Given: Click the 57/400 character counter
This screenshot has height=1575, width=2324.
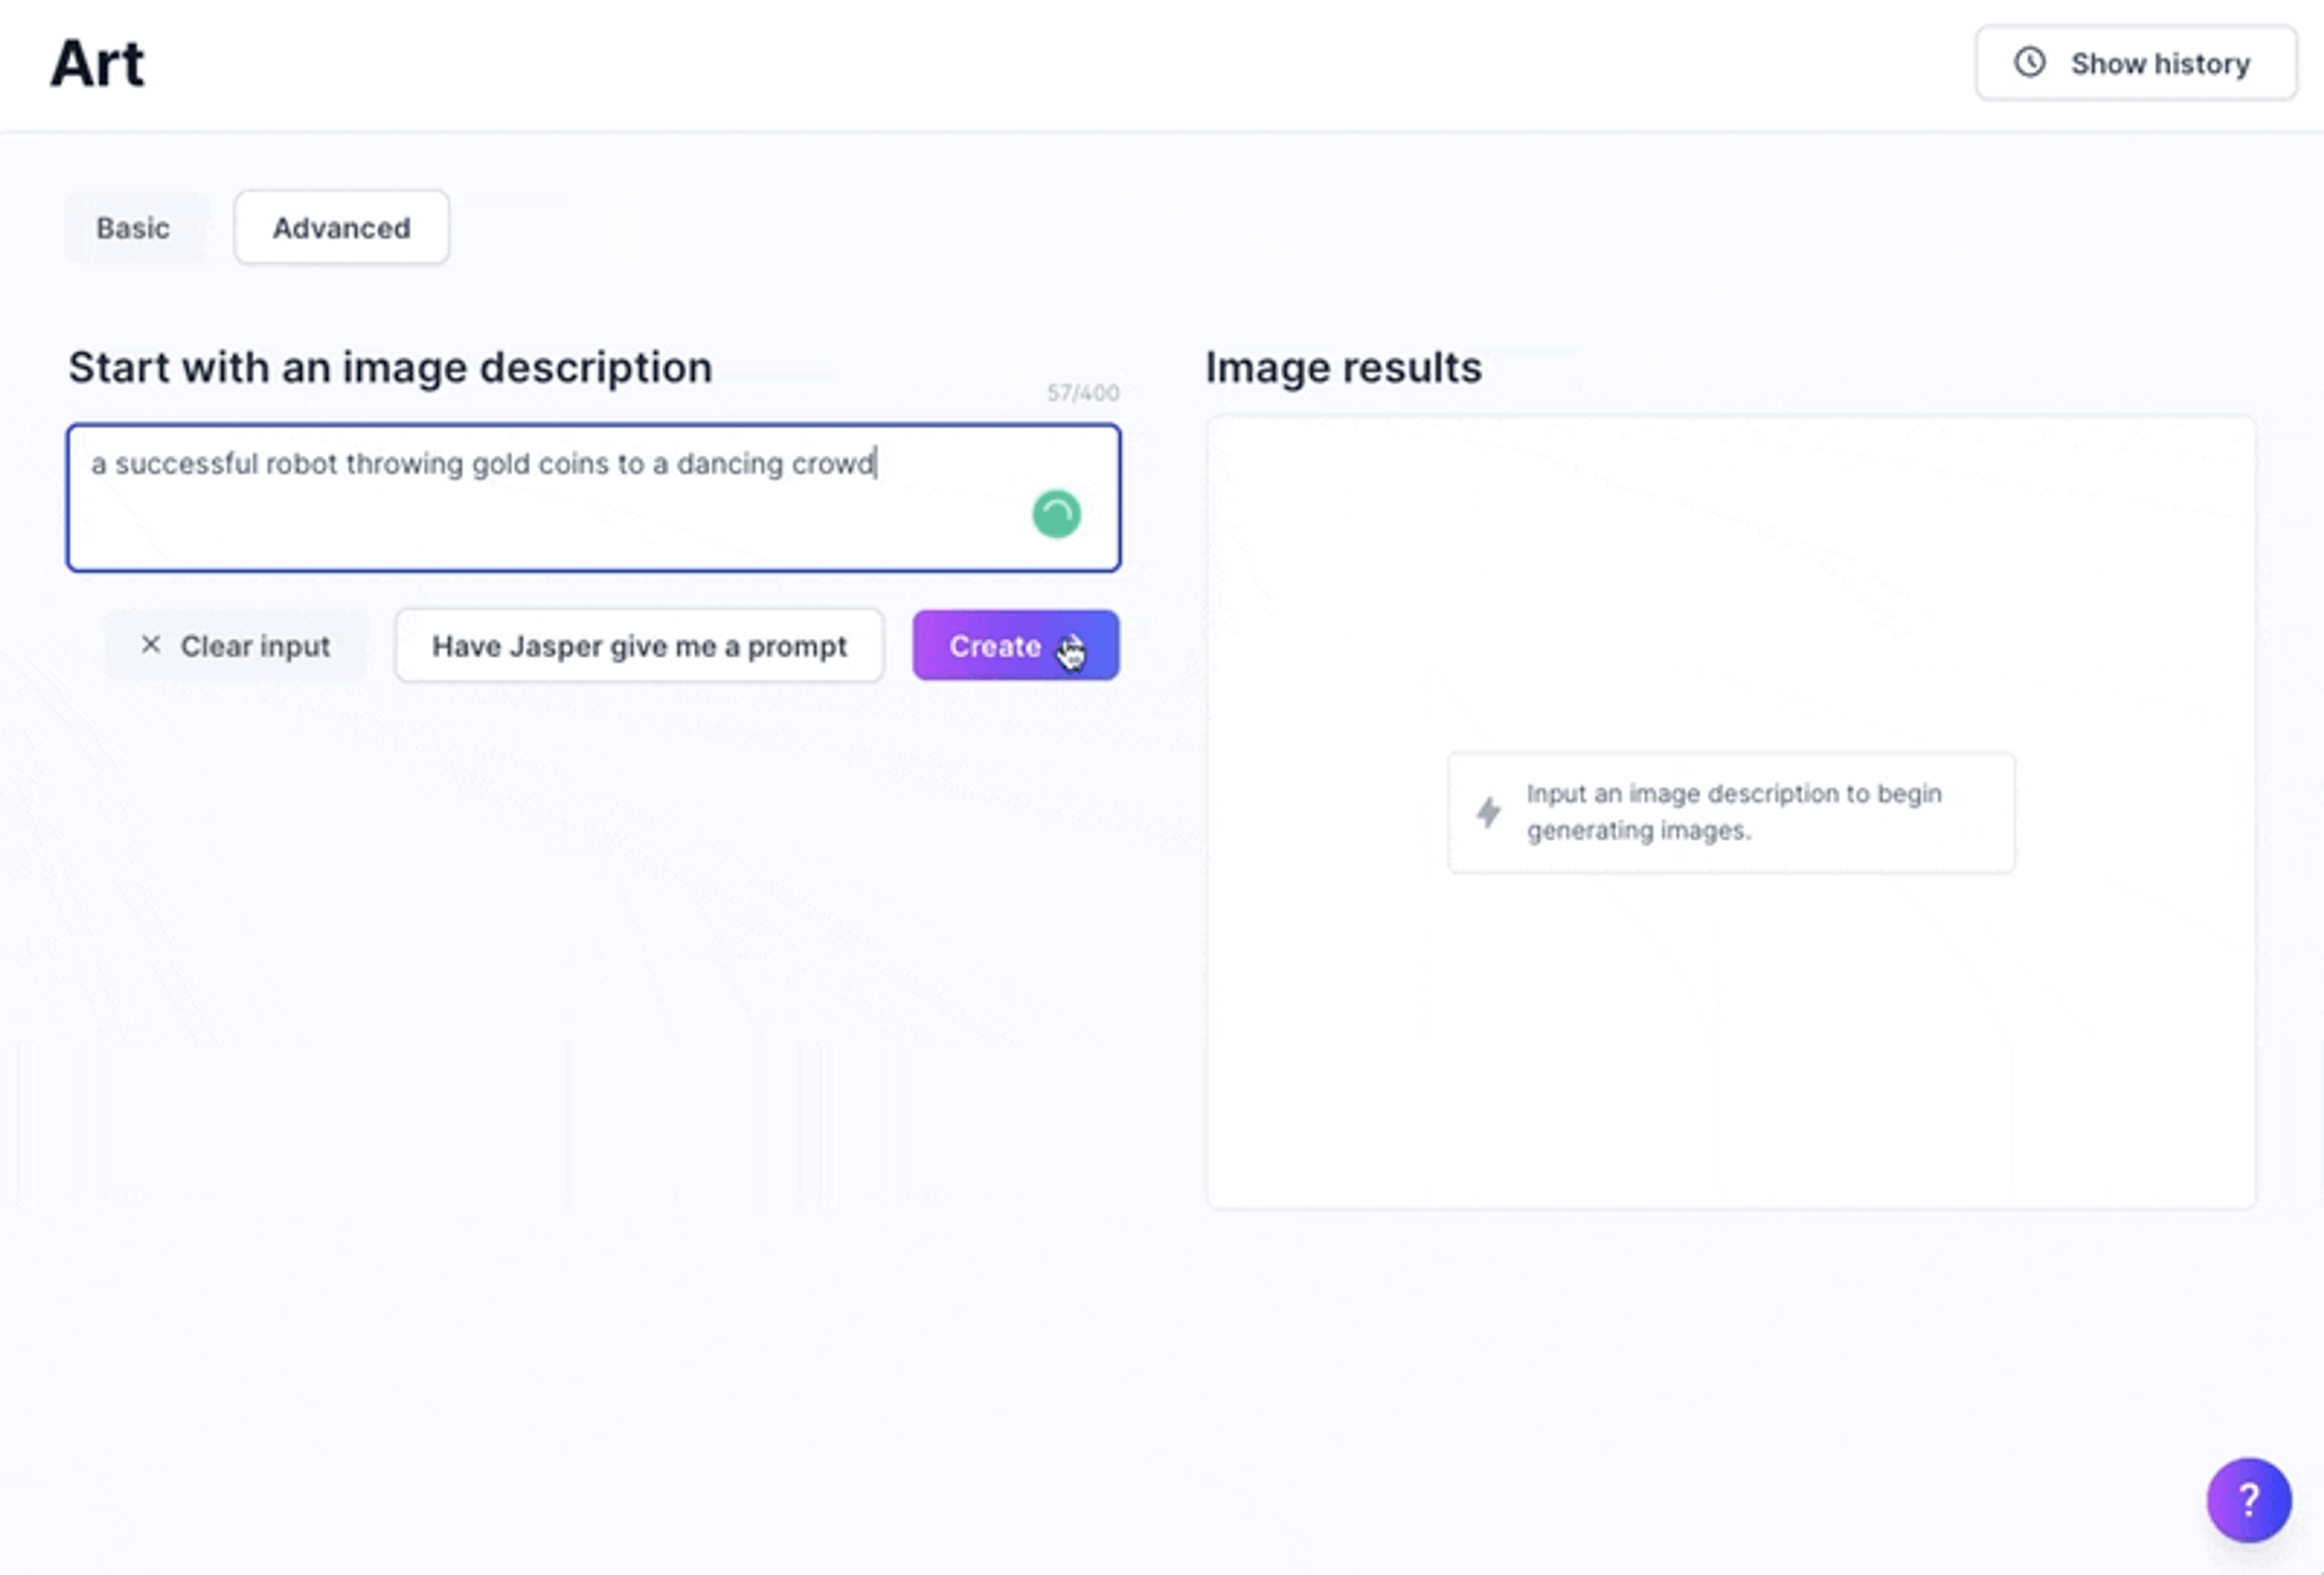Looking at the screenshot, I should tap(1082, 393).
